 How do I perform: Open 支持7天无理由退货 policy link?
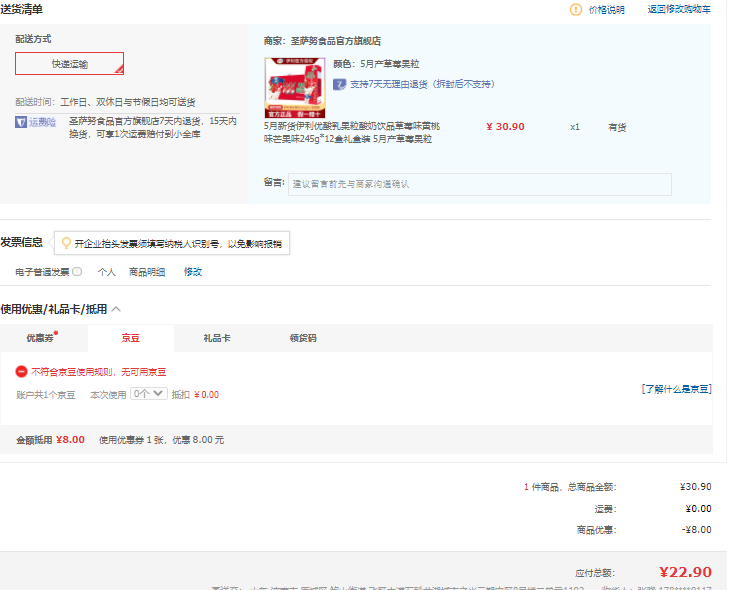pos(422,84)
